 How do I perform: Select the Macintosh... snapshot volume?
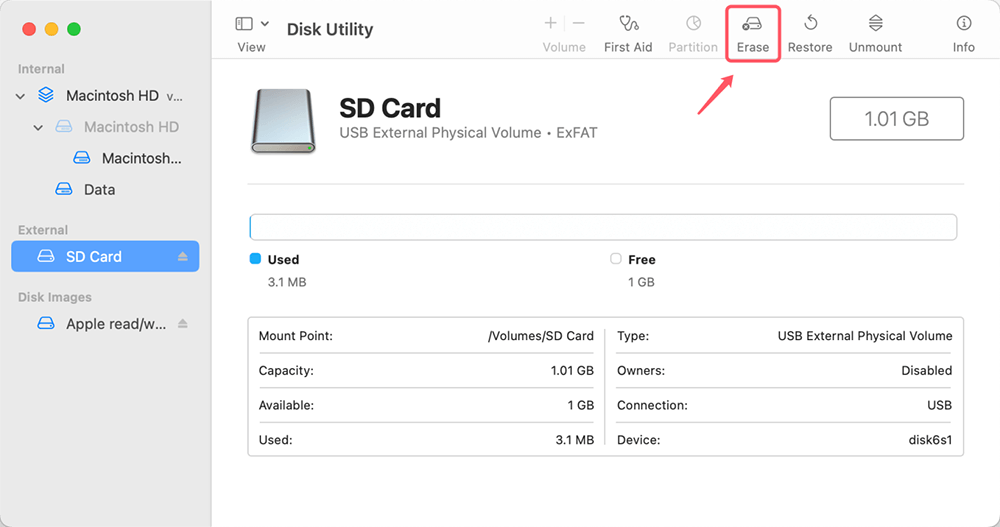pyautogui.click(x=142, y=158)
